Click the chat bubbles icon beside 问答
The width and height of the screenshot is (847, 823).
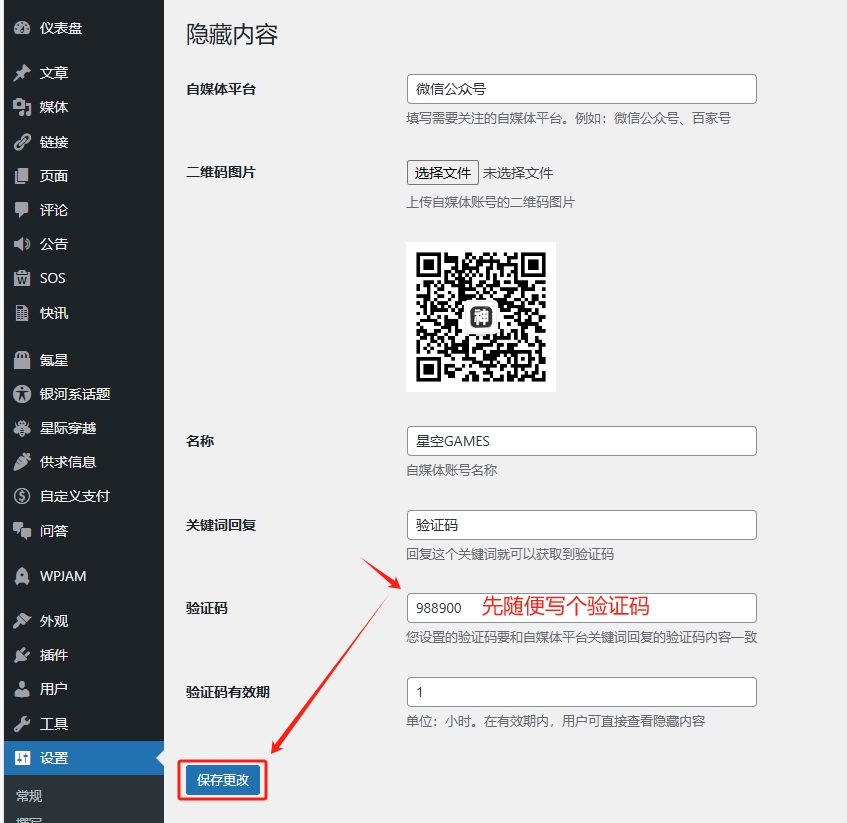click(22, 530)
